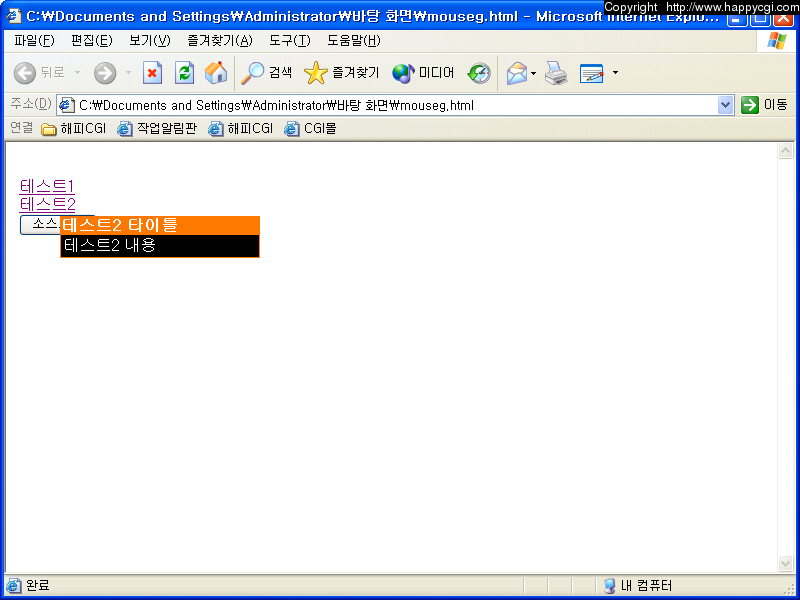Open the Media (미디어) toolbar button
800x600 pixels.
click(x=423, y=73)
